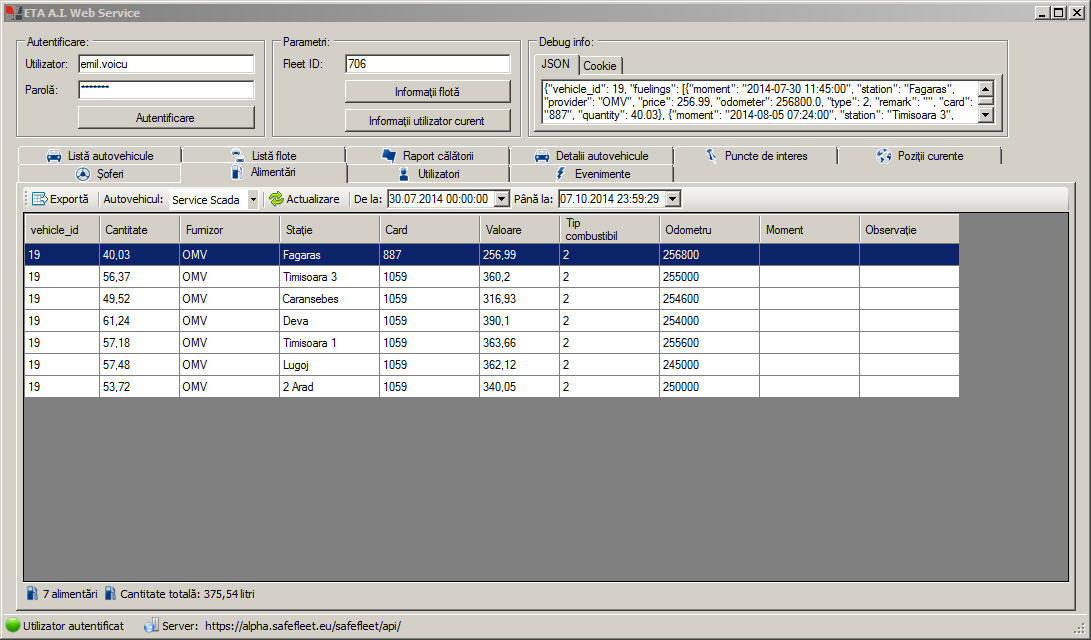Click the pin icon on Puncte de interes tab
The image size is (1091, 640).
(711, 156)
